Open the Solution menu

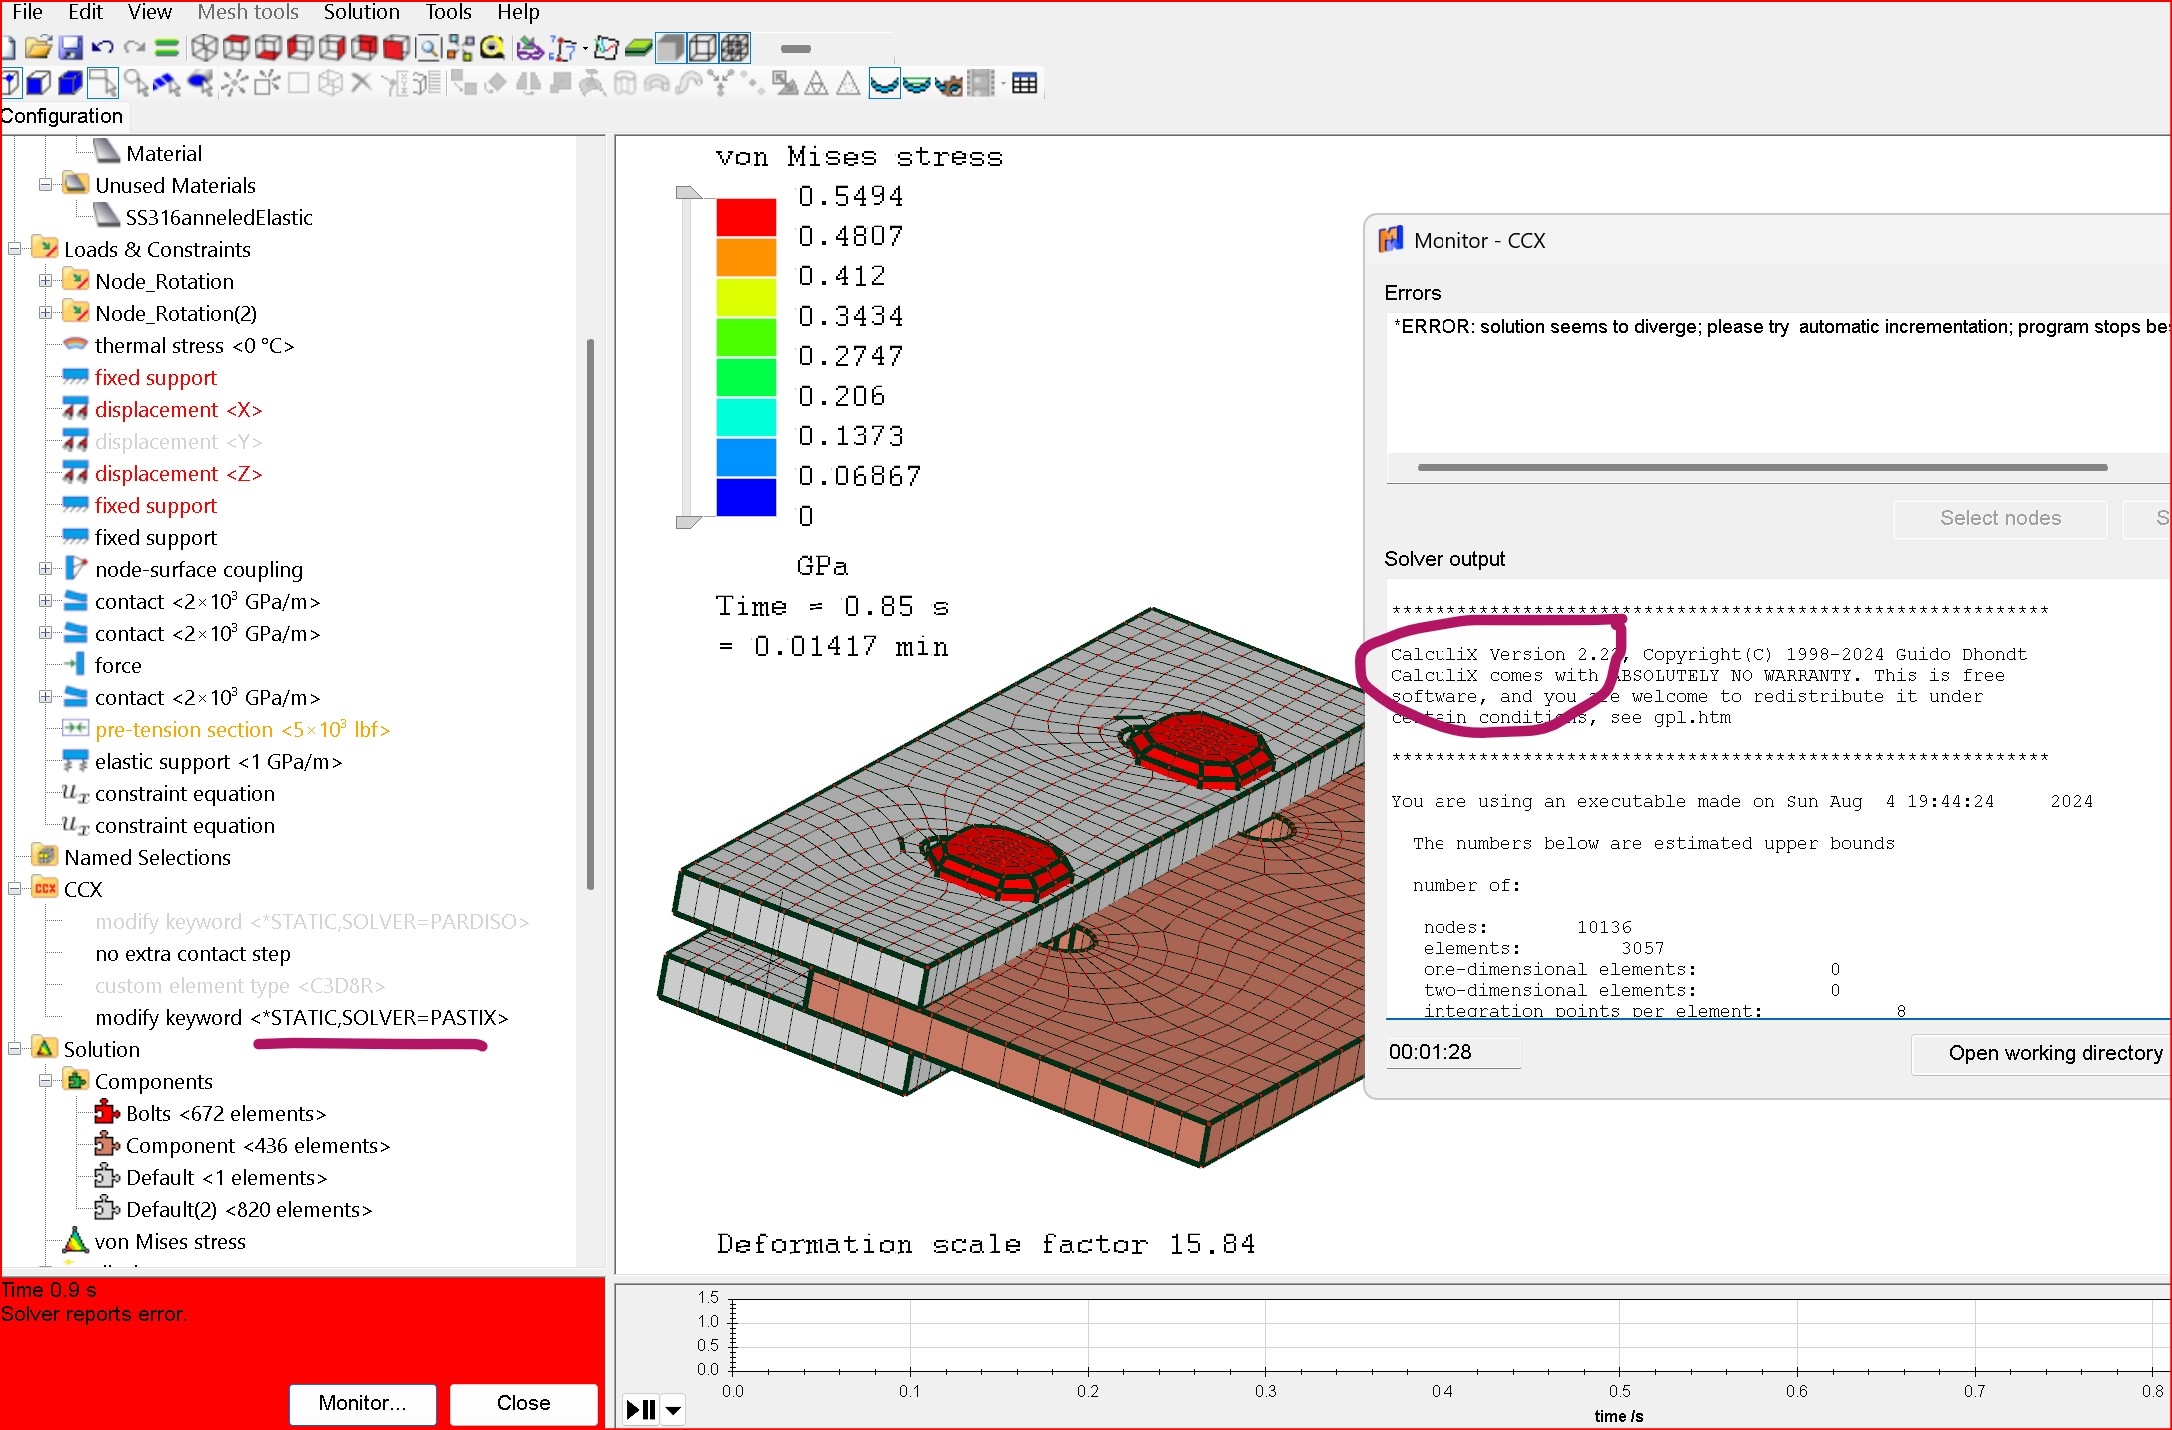tap(361, 12)
